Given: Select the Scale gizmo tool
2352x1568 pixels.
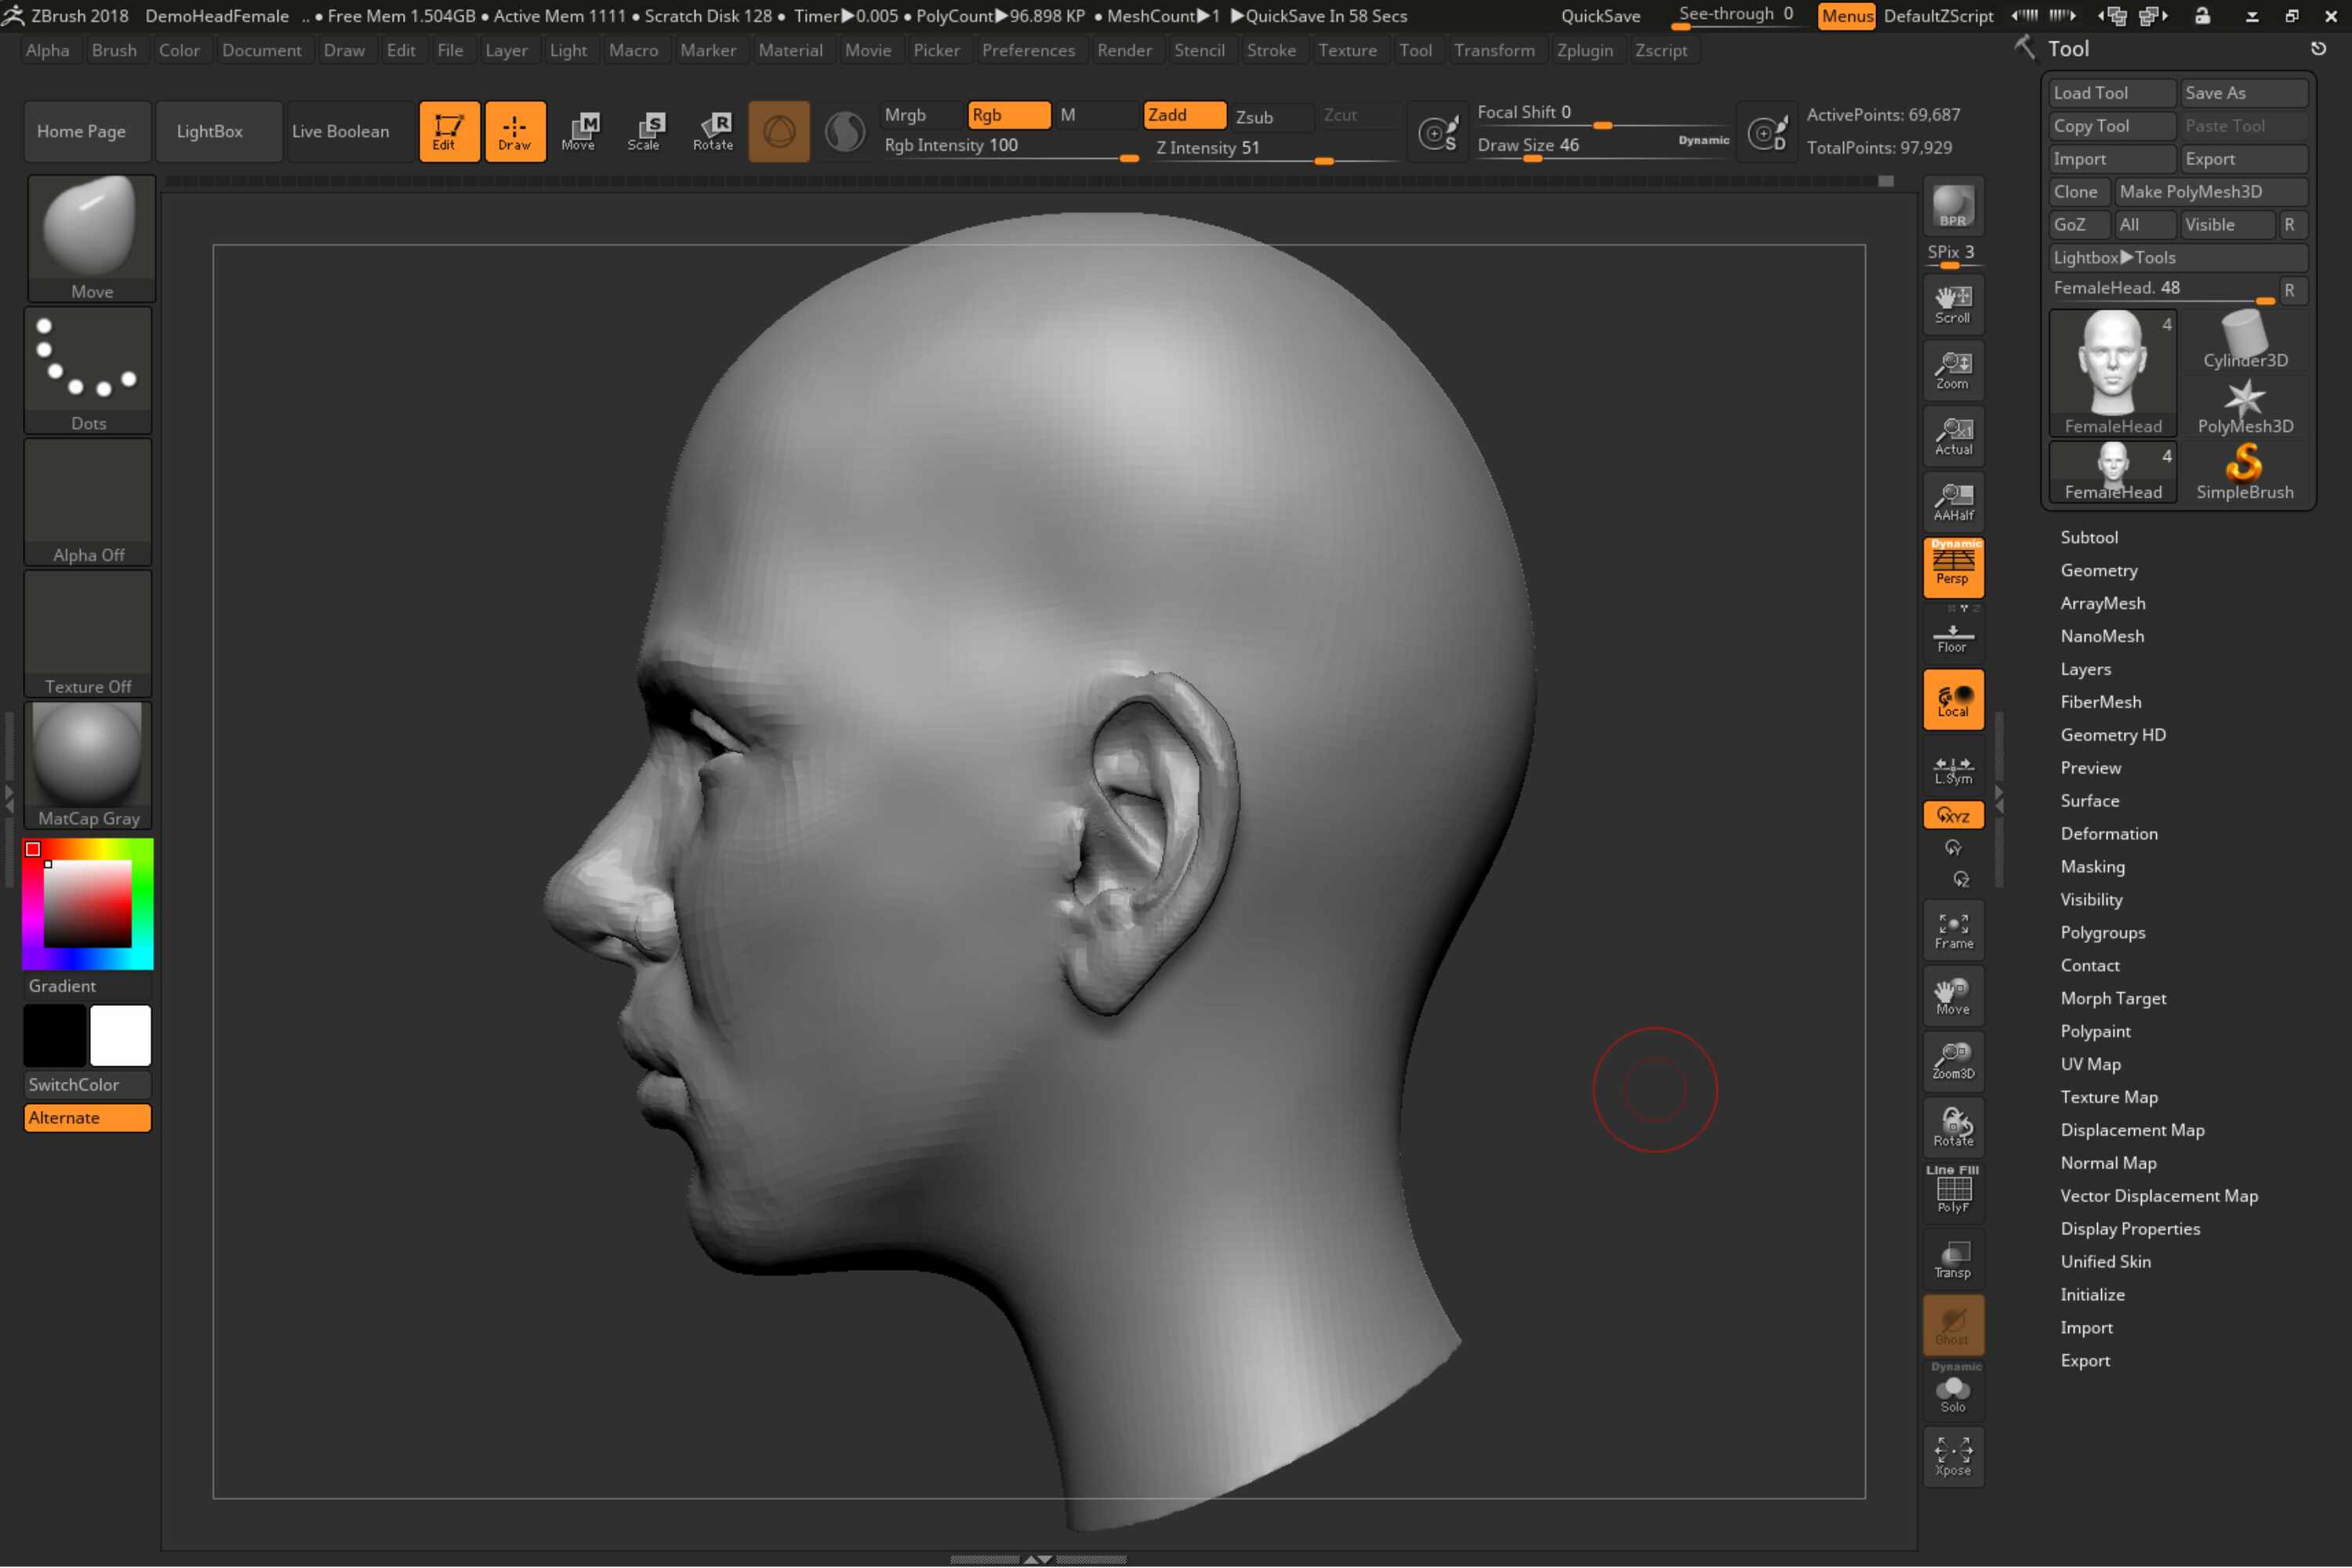Looking at the screenshot, I should pyautogui.click(x=644, y=131).
